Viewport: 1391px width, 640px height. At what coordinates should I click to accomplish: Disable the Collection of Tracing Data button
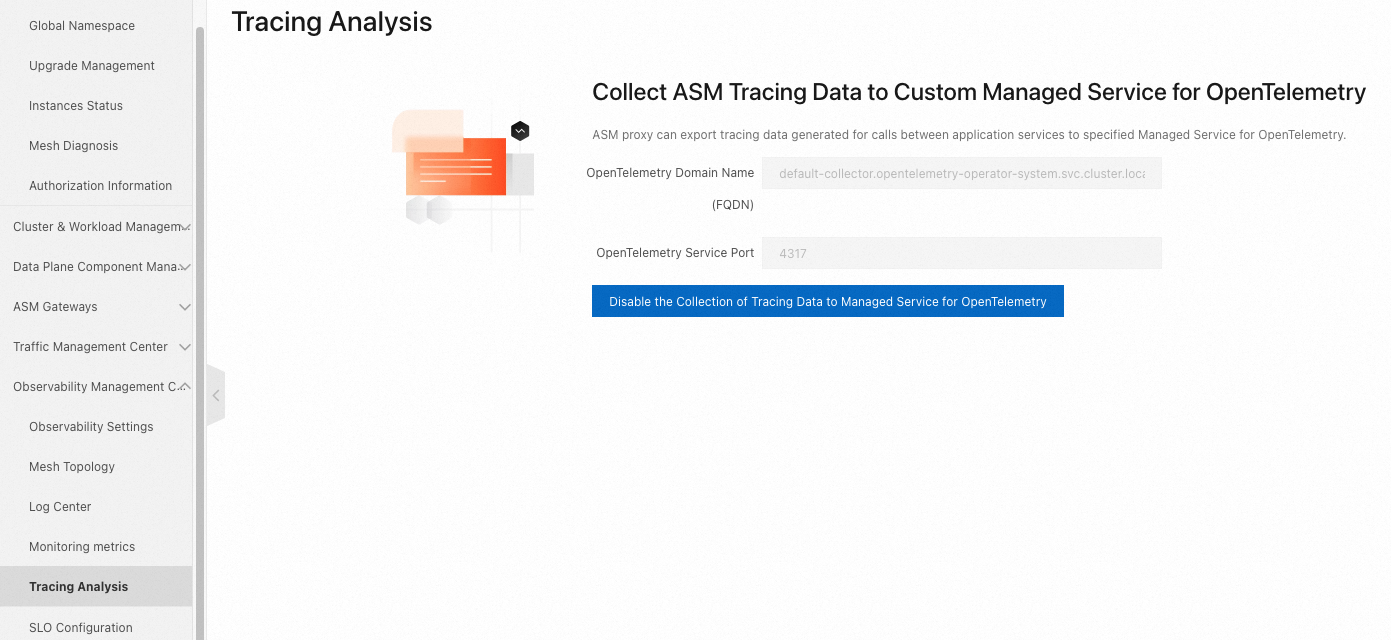pos(827,302)
